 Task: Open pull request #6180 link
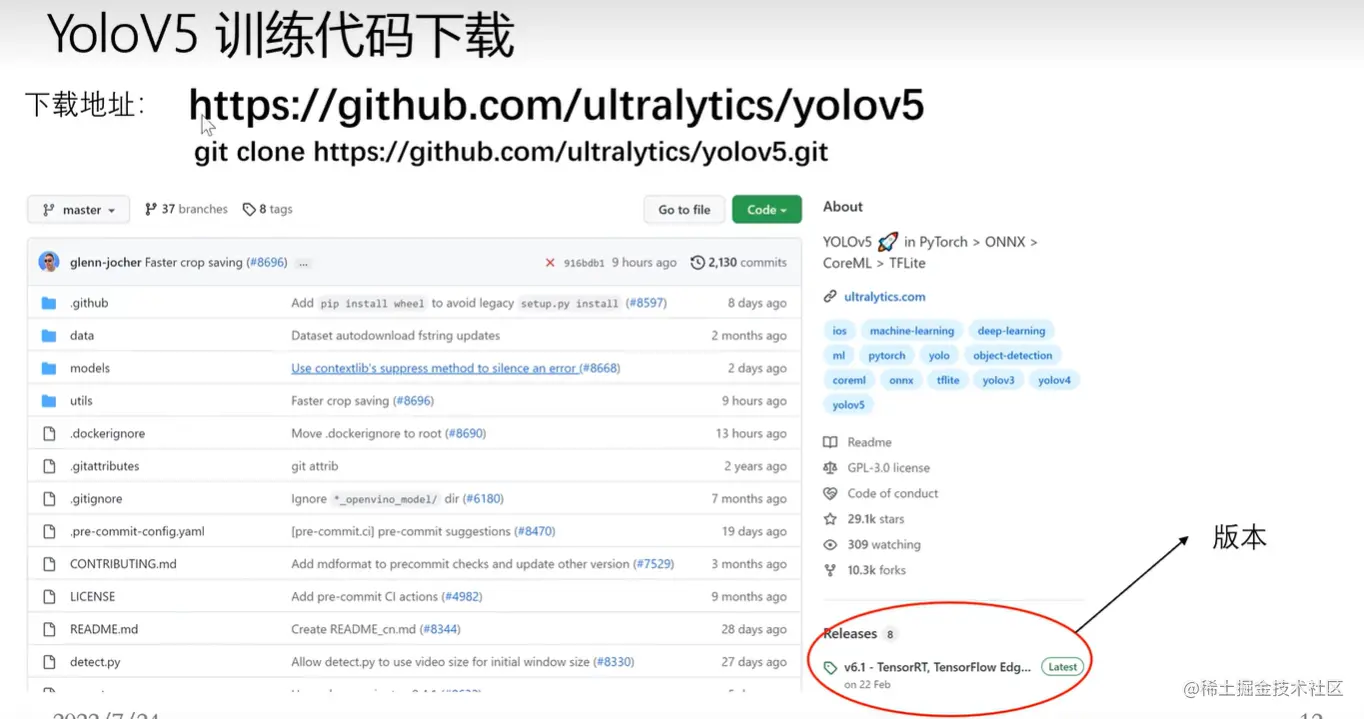point(483,499)
